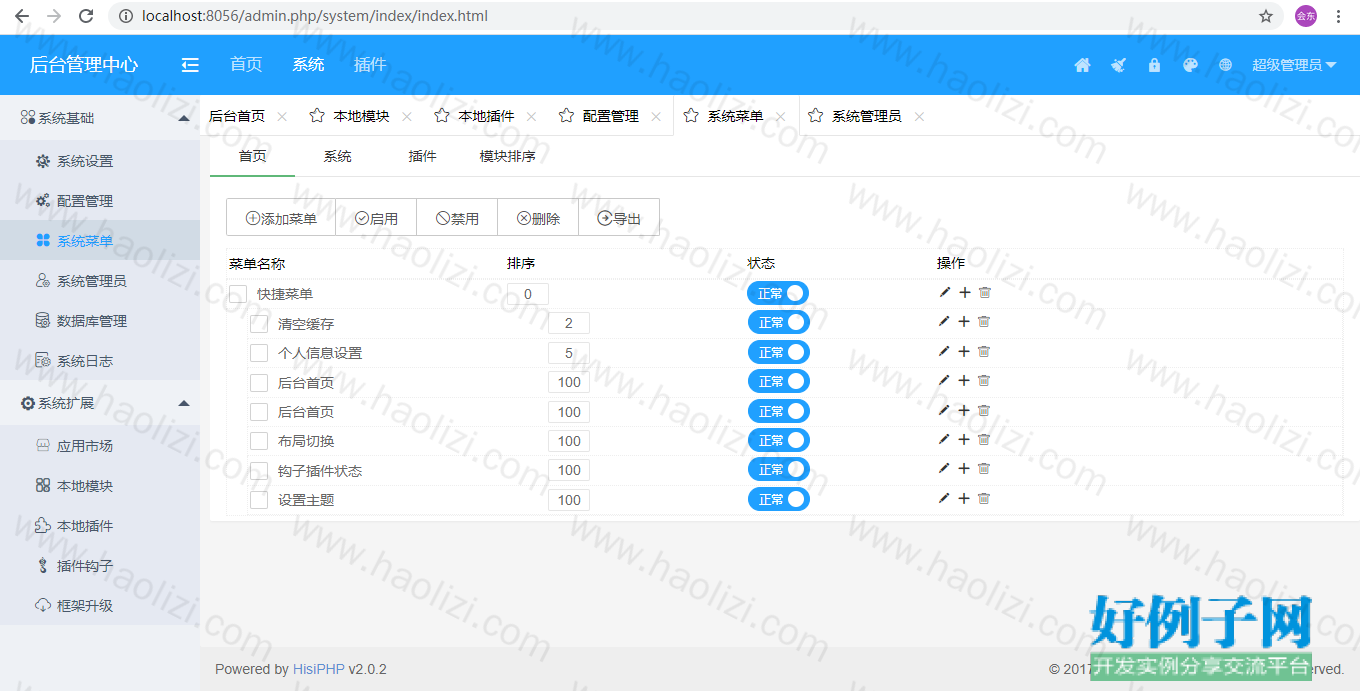
Task: Delete 个人信息设置 row via trash icon
Action: 984,351
